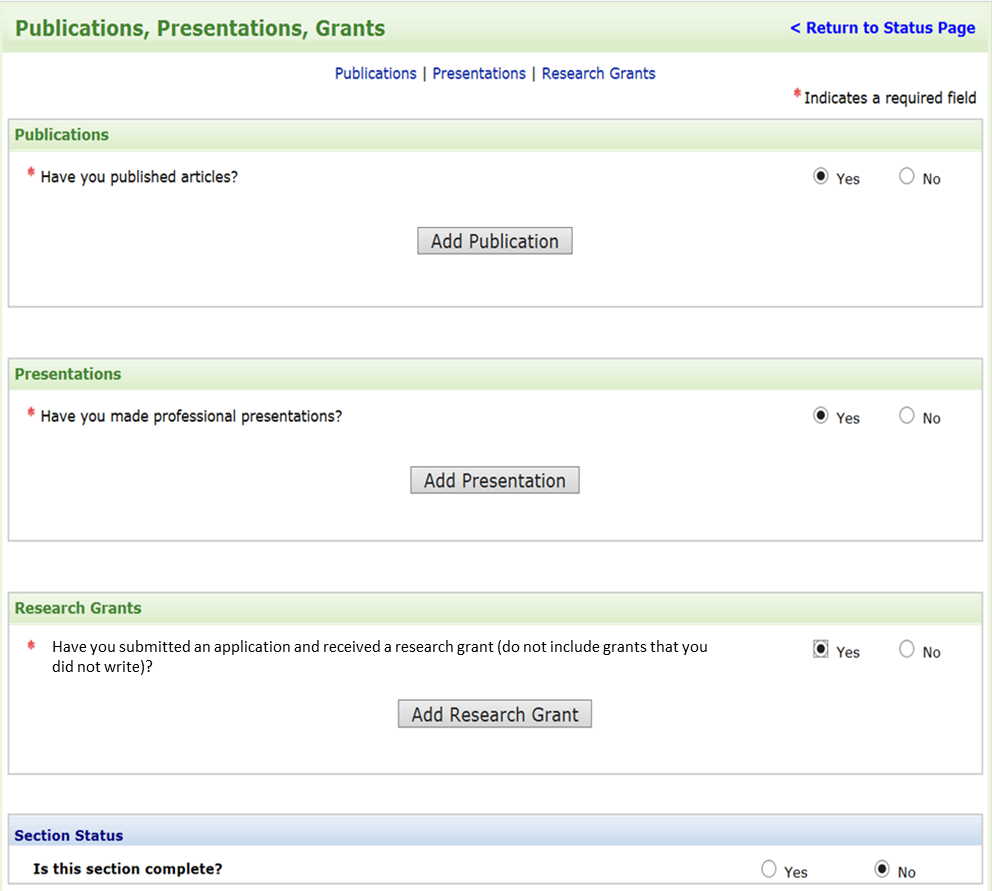Click the green Presentations section header

68,374
